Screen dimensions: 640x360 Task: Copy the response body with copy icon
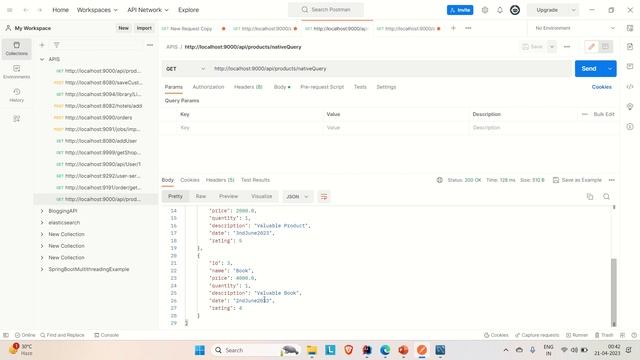590,197
